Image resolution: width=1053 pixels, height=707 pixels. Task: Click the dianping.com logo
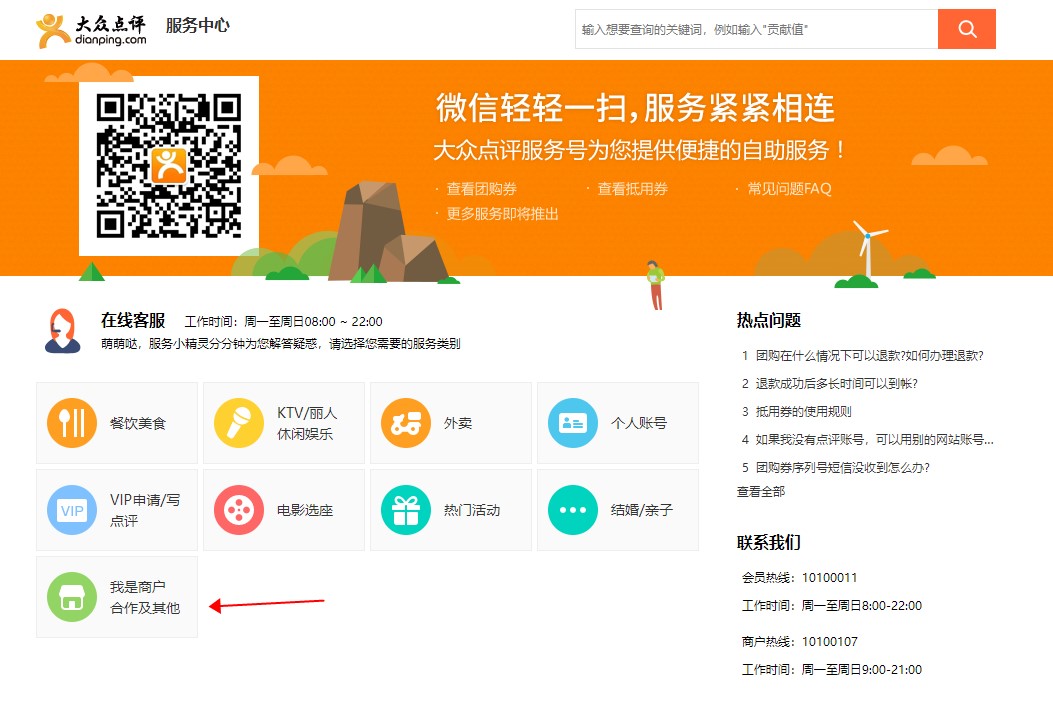92,30
